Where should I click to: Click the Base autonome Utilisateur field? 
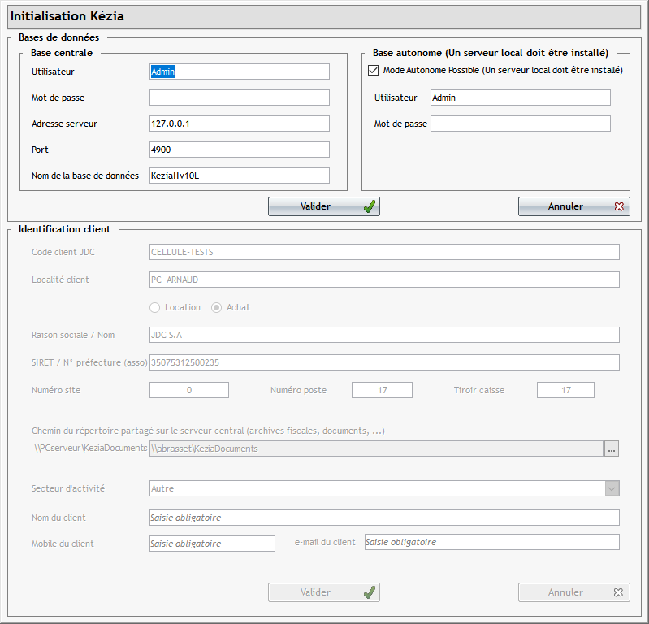[519, 98]
